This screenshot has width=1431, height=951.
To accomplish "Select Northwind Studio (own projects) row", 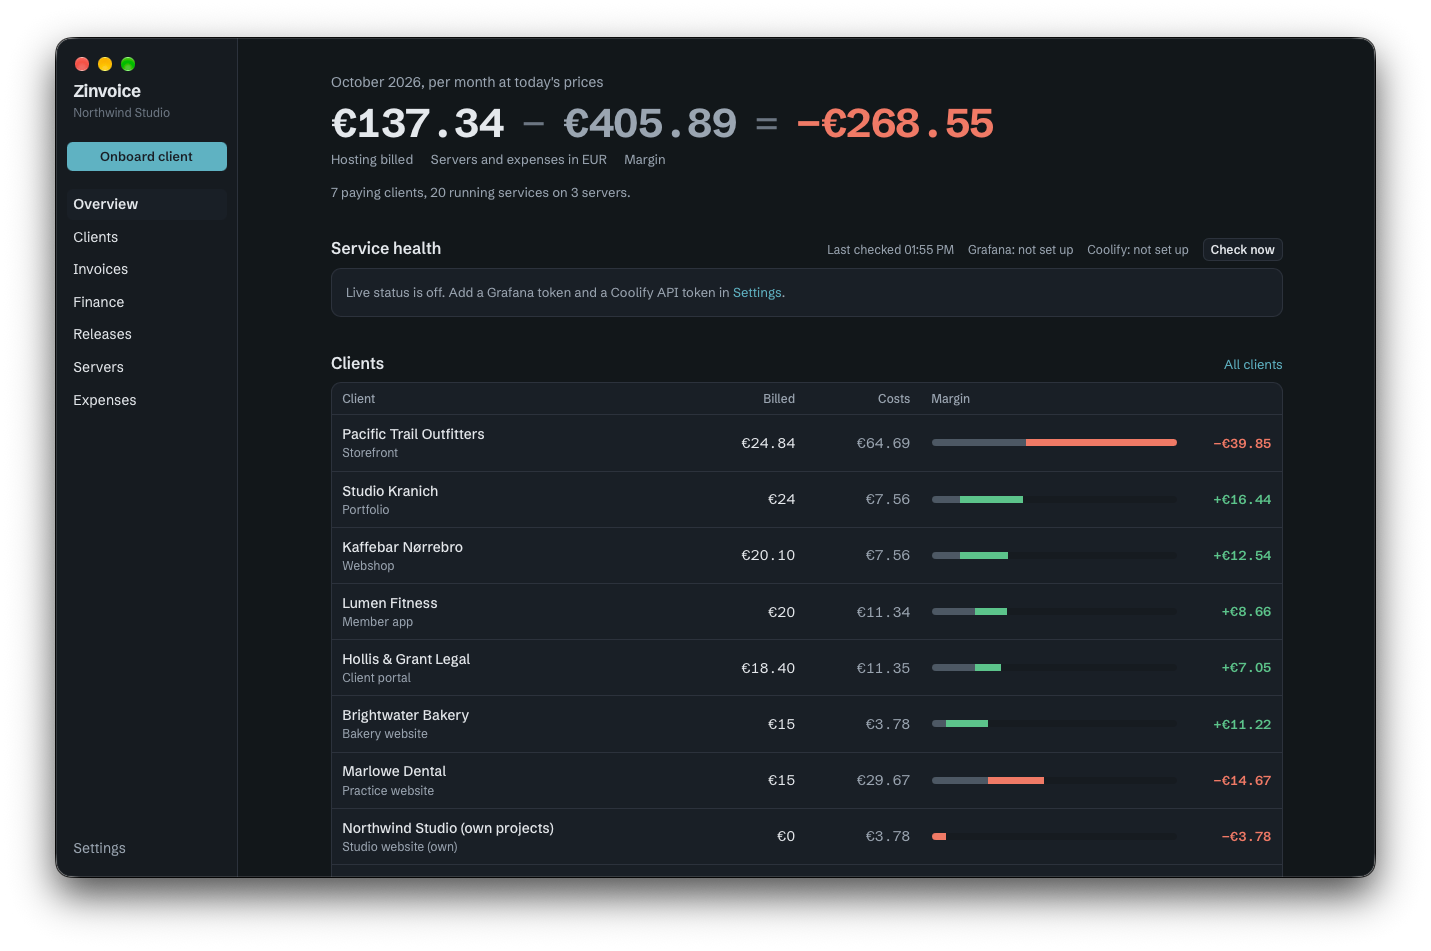I will [x=807, y=837].
